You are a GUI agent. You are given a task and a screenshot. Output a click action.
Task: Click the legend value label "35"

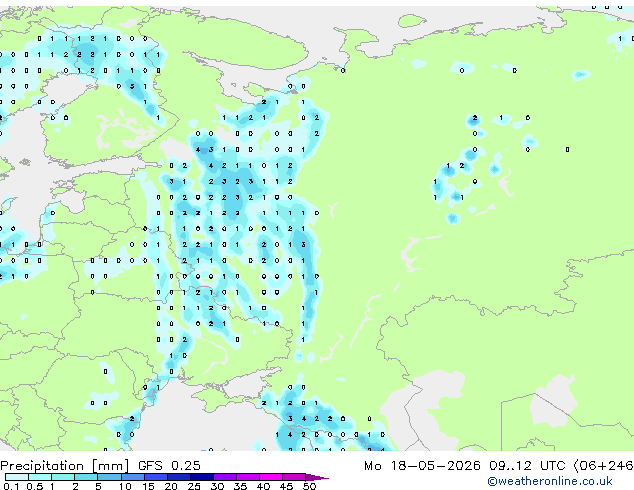click(240, 486)
